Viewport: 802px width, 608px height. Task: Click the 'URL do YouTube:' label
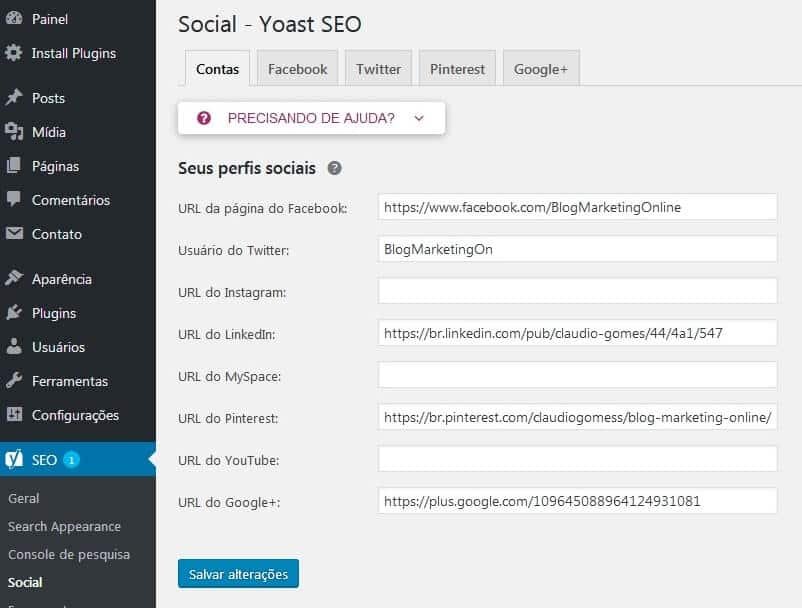[x=229, y=460]
